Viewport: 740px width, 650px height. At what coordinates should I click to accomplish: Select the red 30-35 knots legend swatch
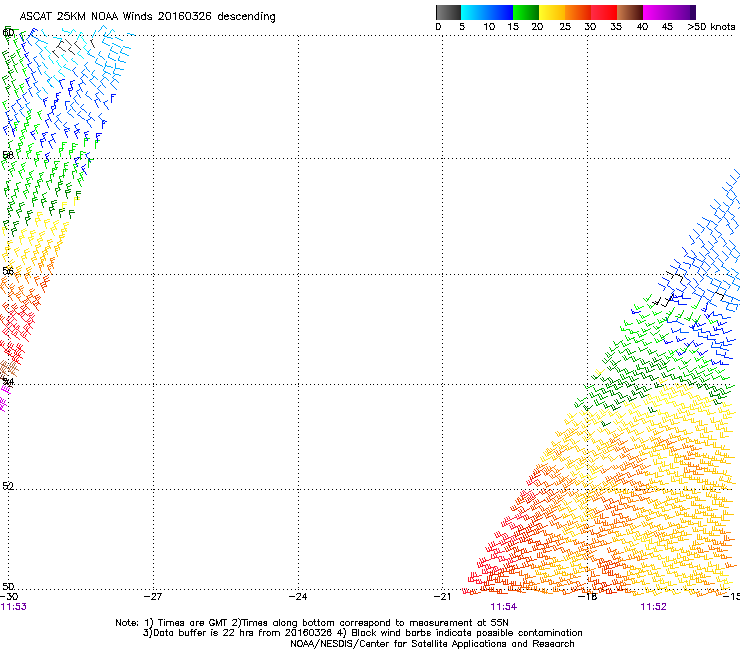click(604, 12)
